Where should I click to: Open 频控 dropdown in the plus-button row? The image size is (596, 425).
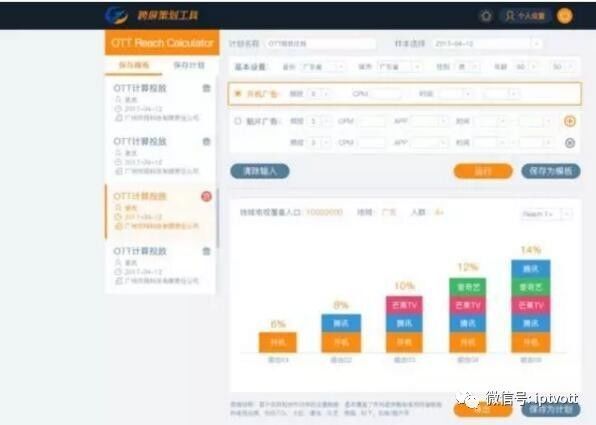[x=320, y=121]
